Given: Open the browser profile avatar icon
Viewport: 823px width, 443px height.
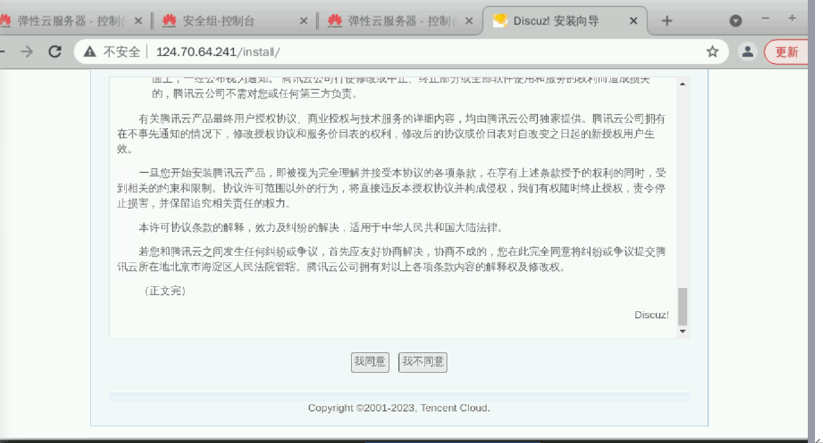Looking at the screenshot, I should point(747,52).
